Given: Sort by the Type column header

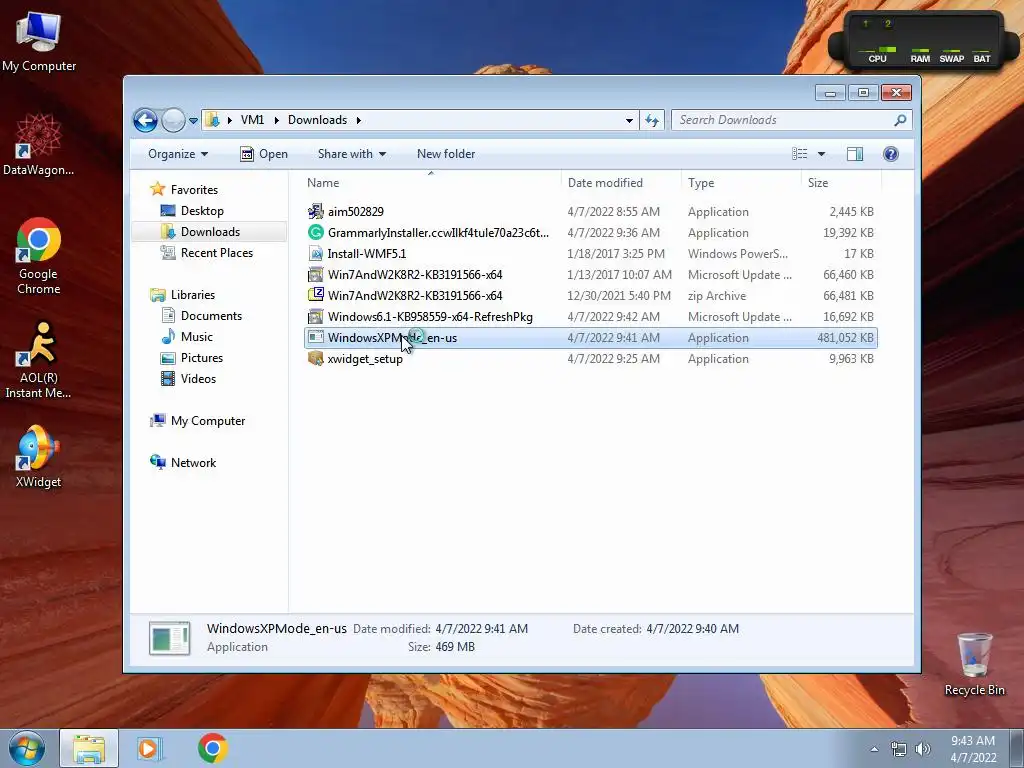Looking at the screenshot, I should (x=701, y=183).
